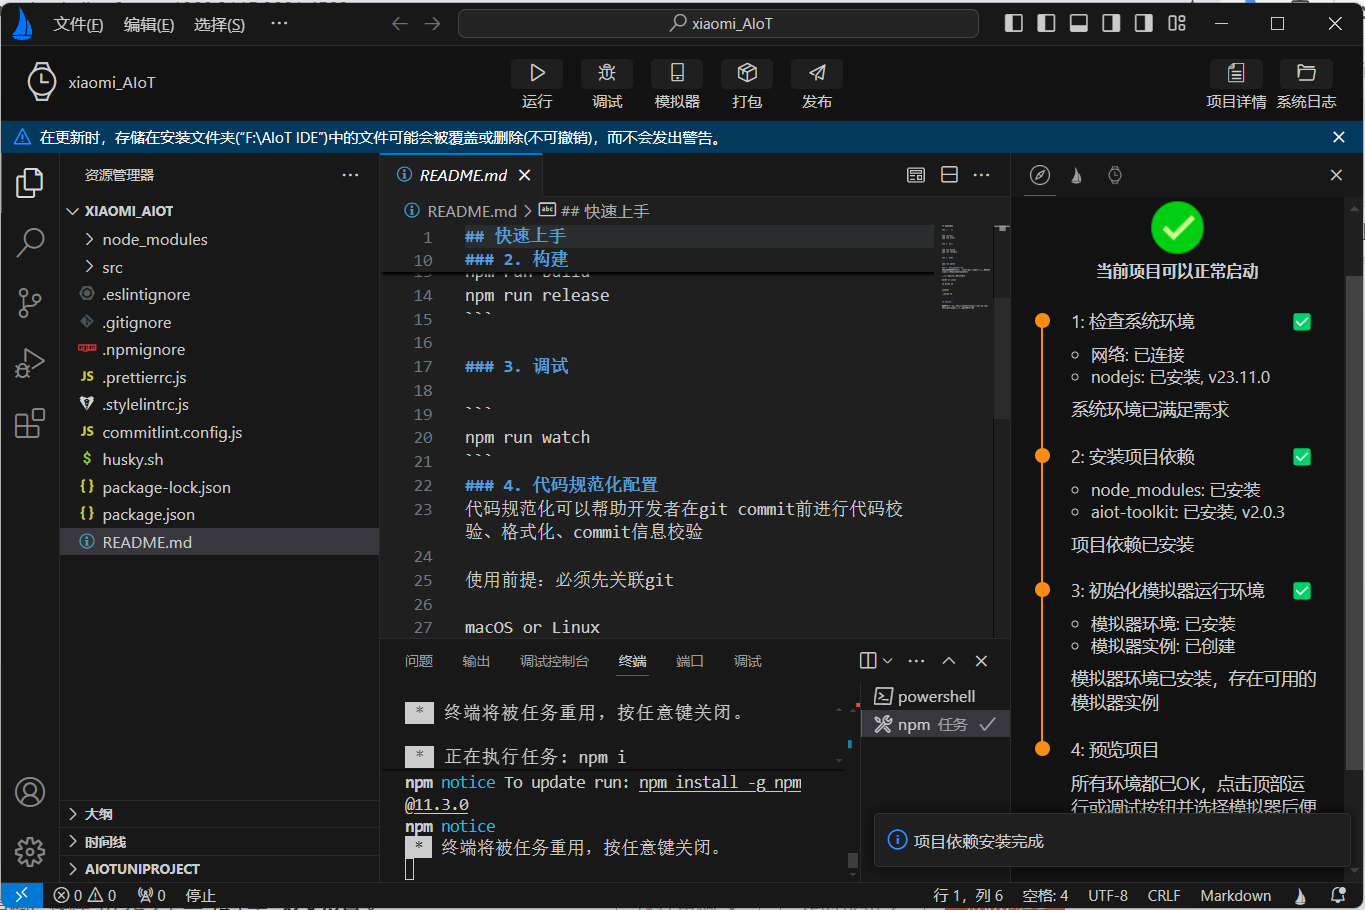Select the npm 任务 terminal entry

coord(936,724)
